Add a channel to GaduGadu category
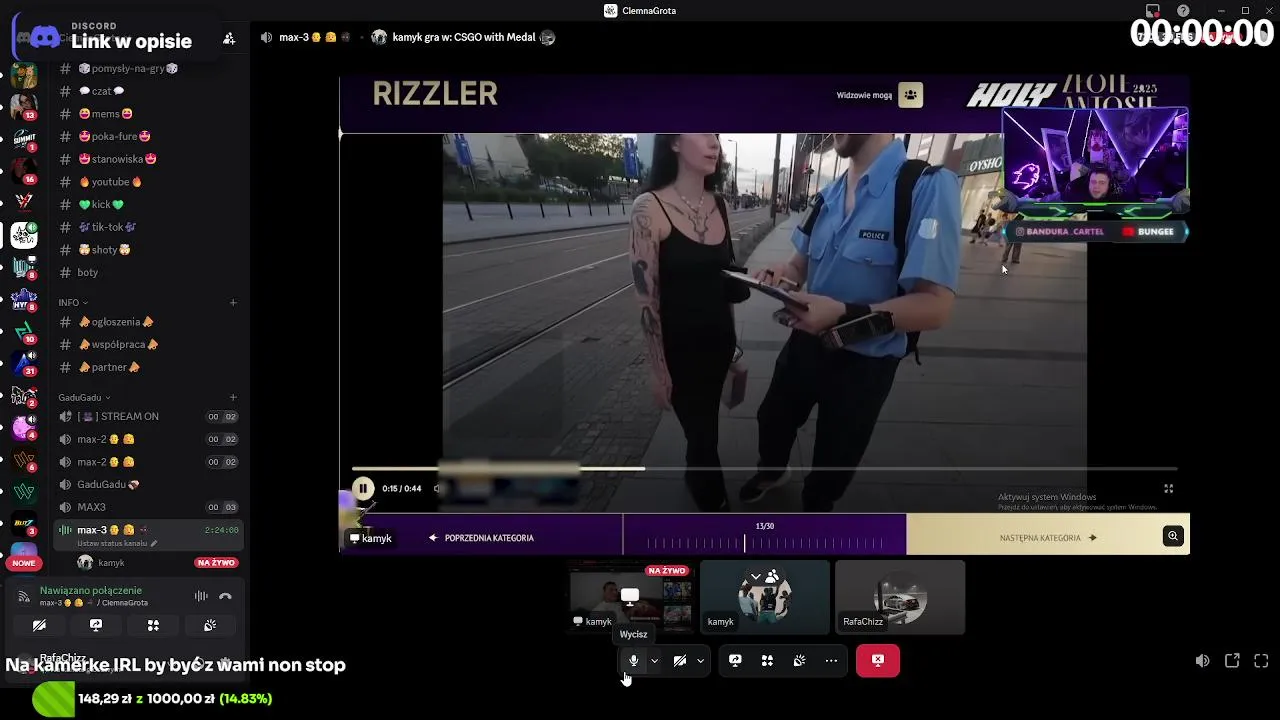Screen dimensions: 1280x720 (233, 397)
